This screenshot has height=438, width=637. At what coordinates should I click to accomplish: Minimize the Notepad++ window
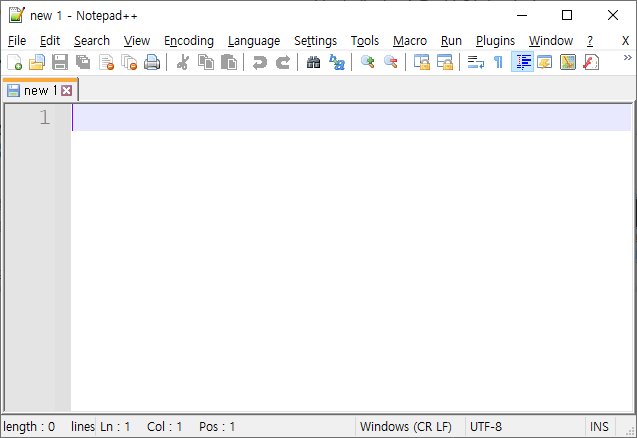[x=522, y=15]
